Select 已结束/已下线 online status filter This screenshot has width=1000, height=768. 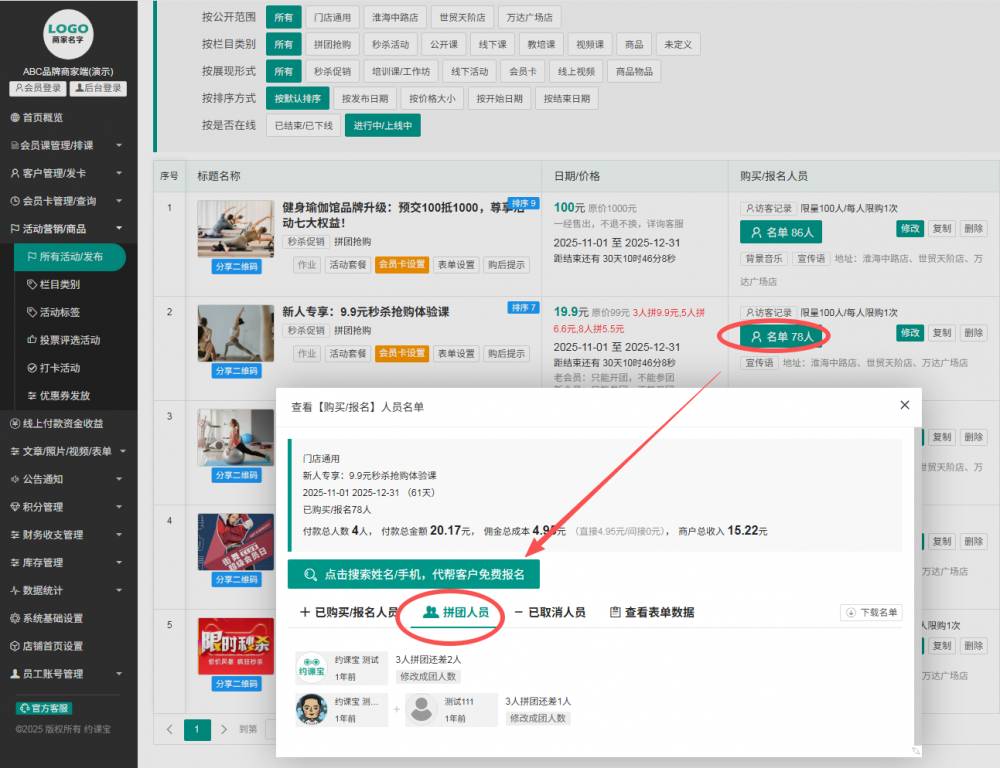(x=301, y=125)
